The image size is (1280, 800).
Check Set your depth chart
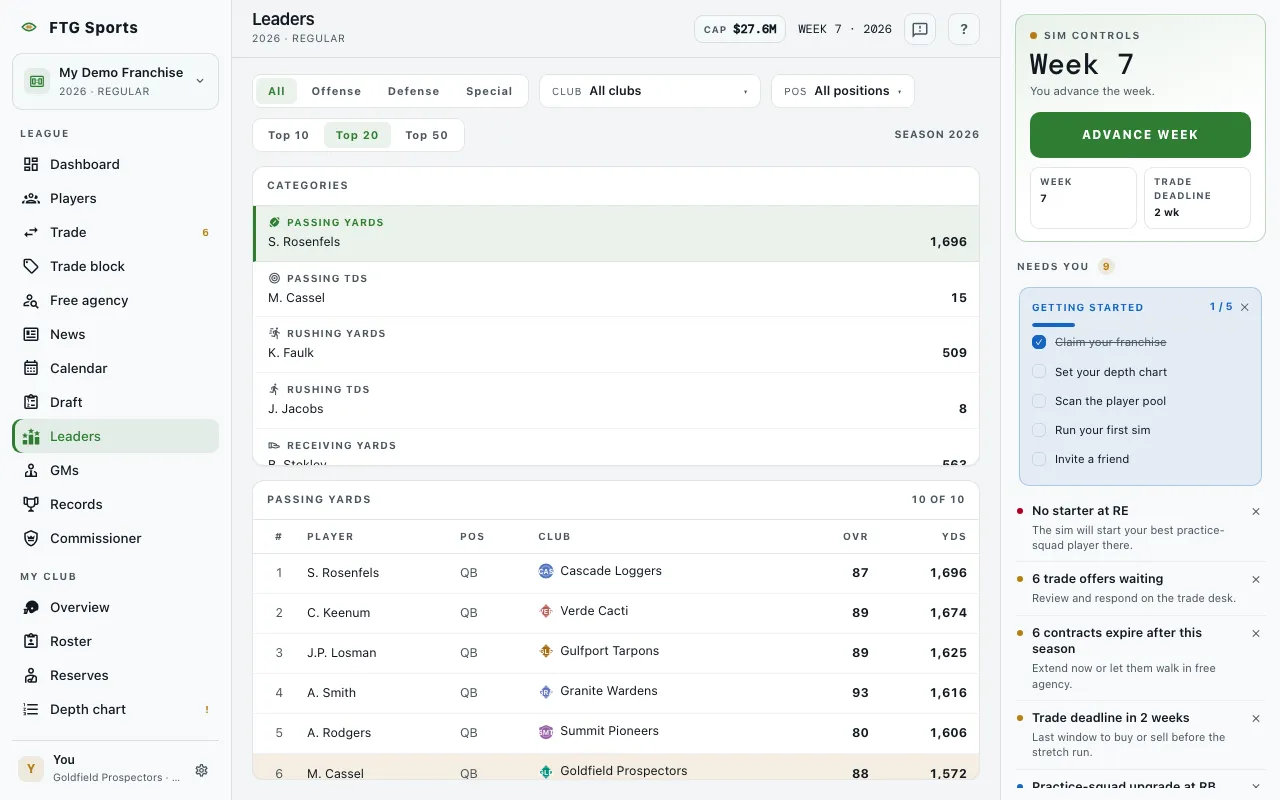(x=1039, y=371)
